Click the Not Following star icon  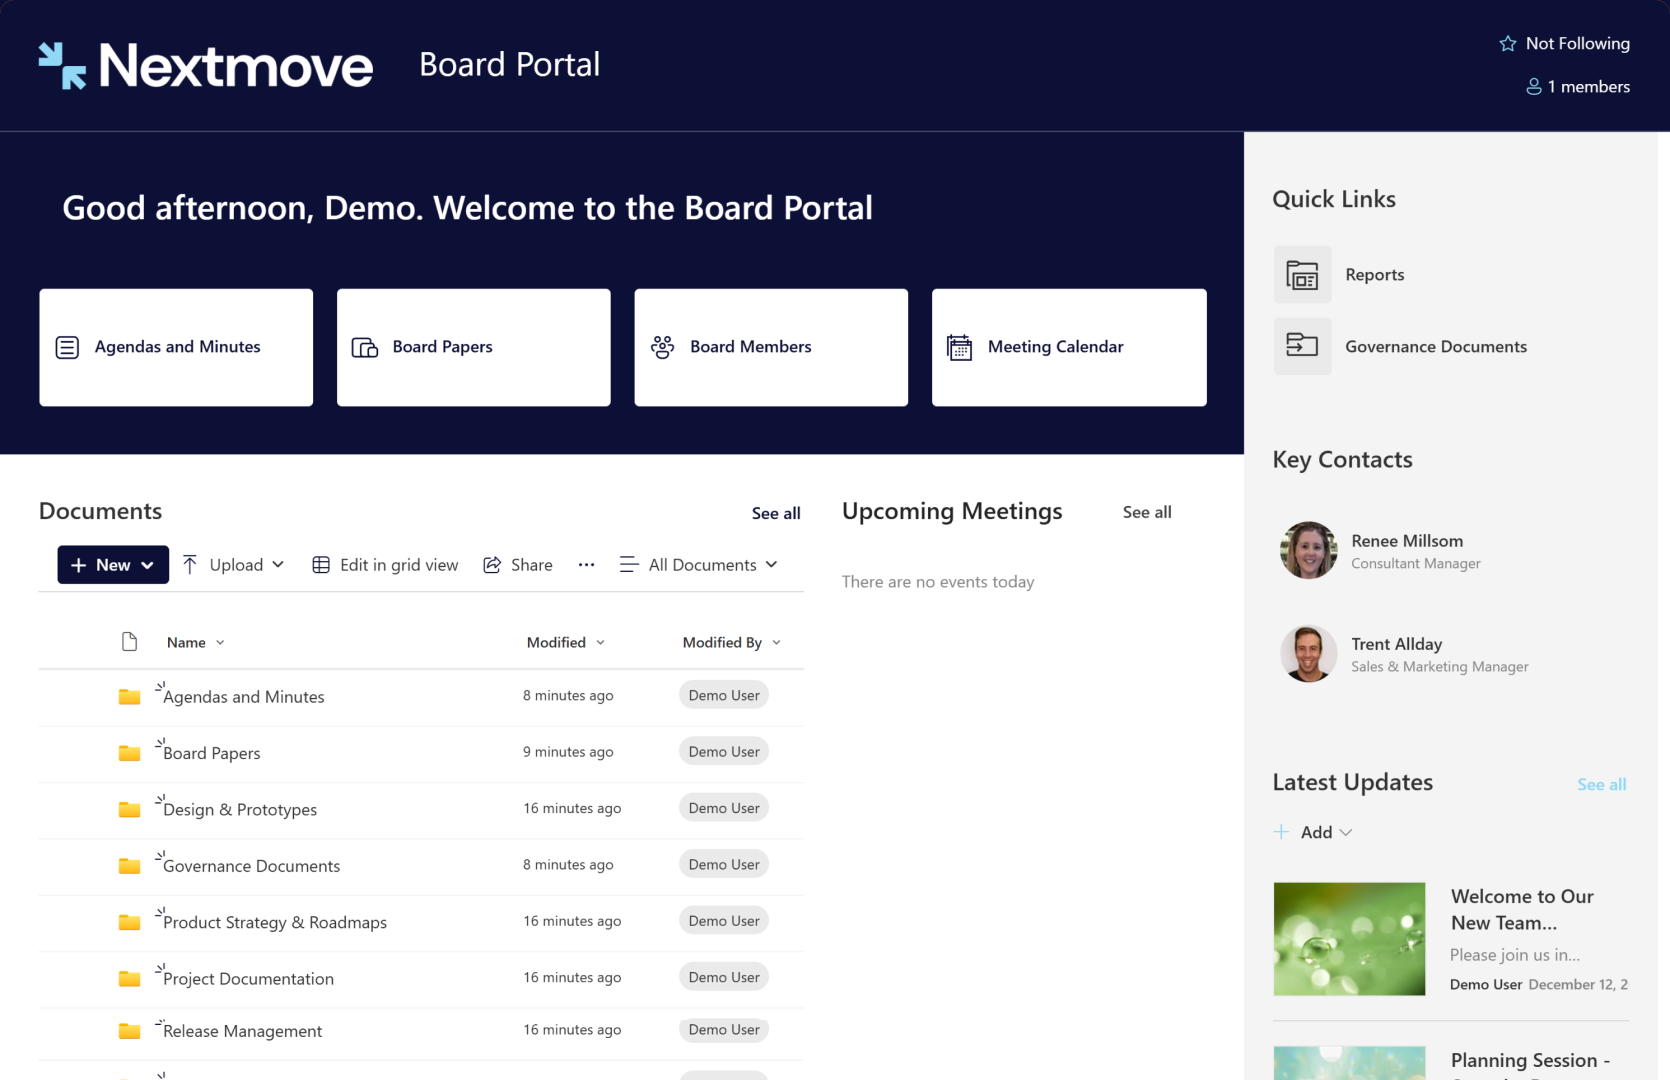1508,44
